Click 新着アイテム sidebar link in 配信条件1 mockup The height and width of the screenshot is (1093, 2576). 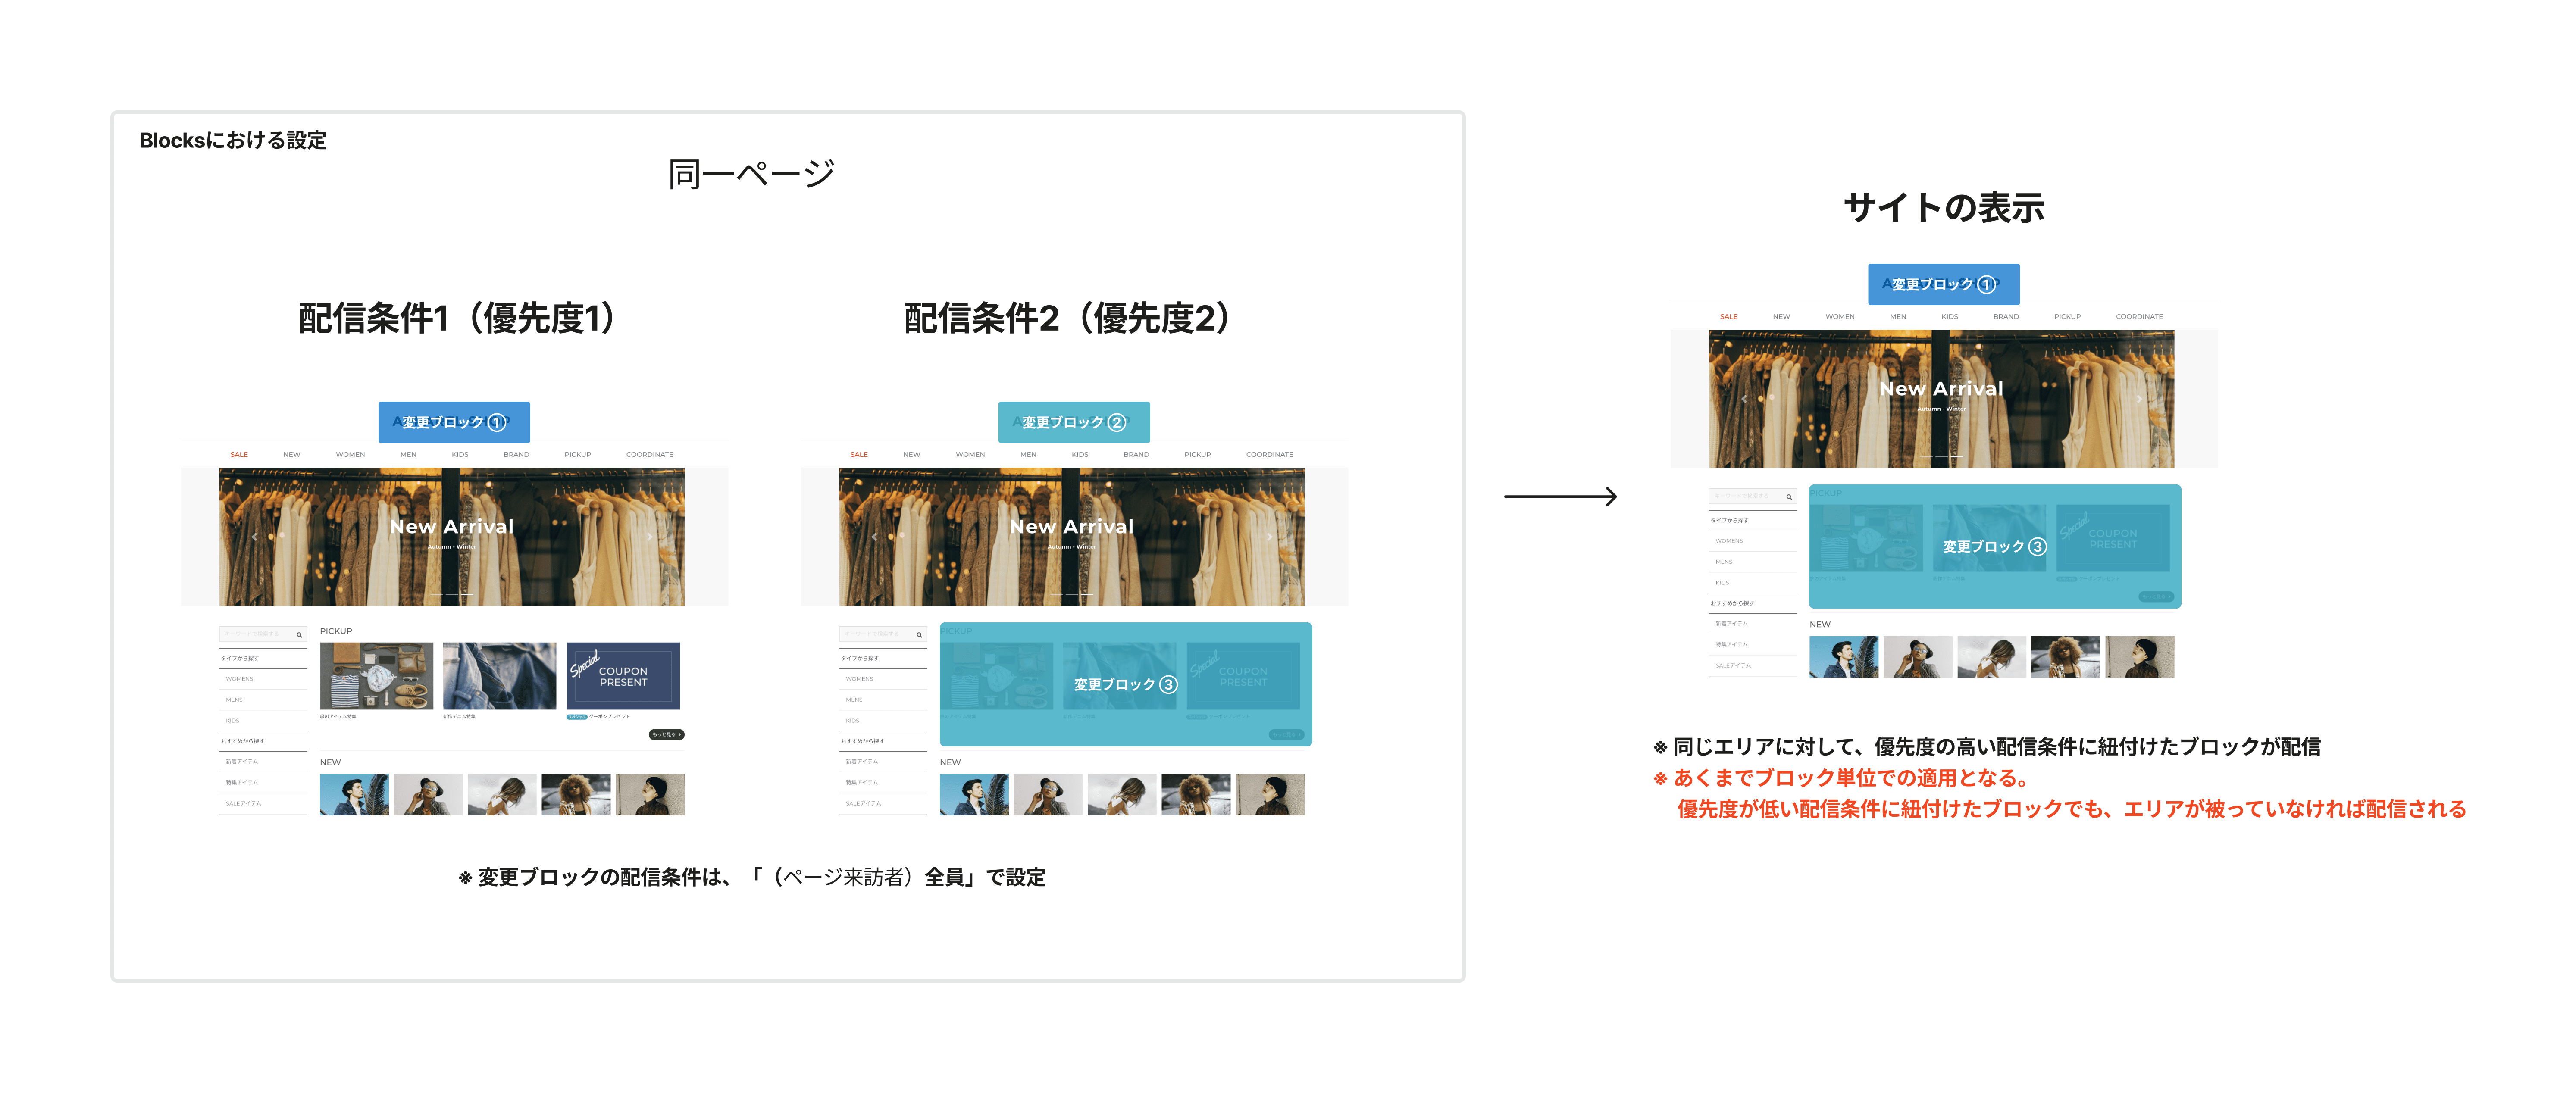[x=242, y=762]
